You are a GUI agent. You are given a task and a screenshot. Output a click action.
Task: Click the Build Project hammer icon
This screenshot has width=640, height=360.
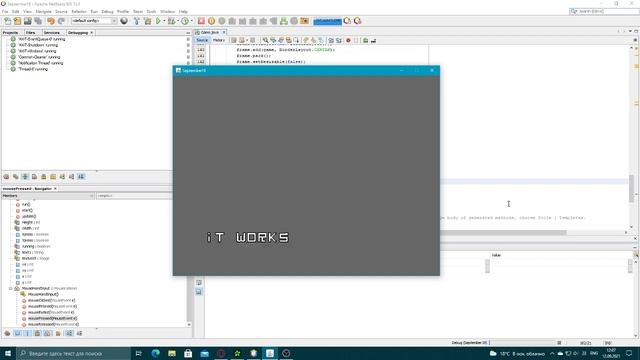point(137,21)
